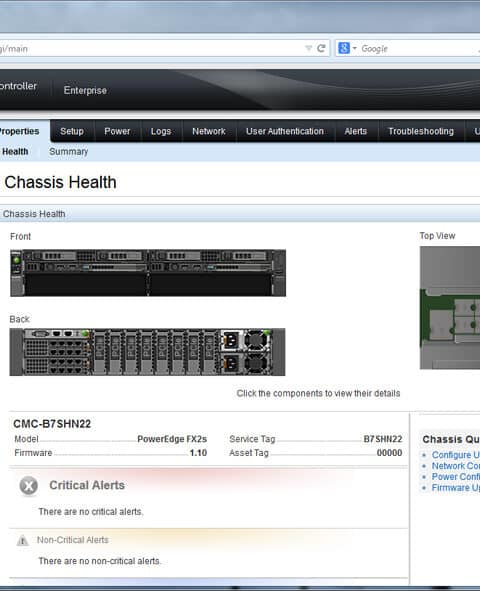The image size is (480, 591).
Task: Click the Front chassis view image
Action: click(148, 273)
